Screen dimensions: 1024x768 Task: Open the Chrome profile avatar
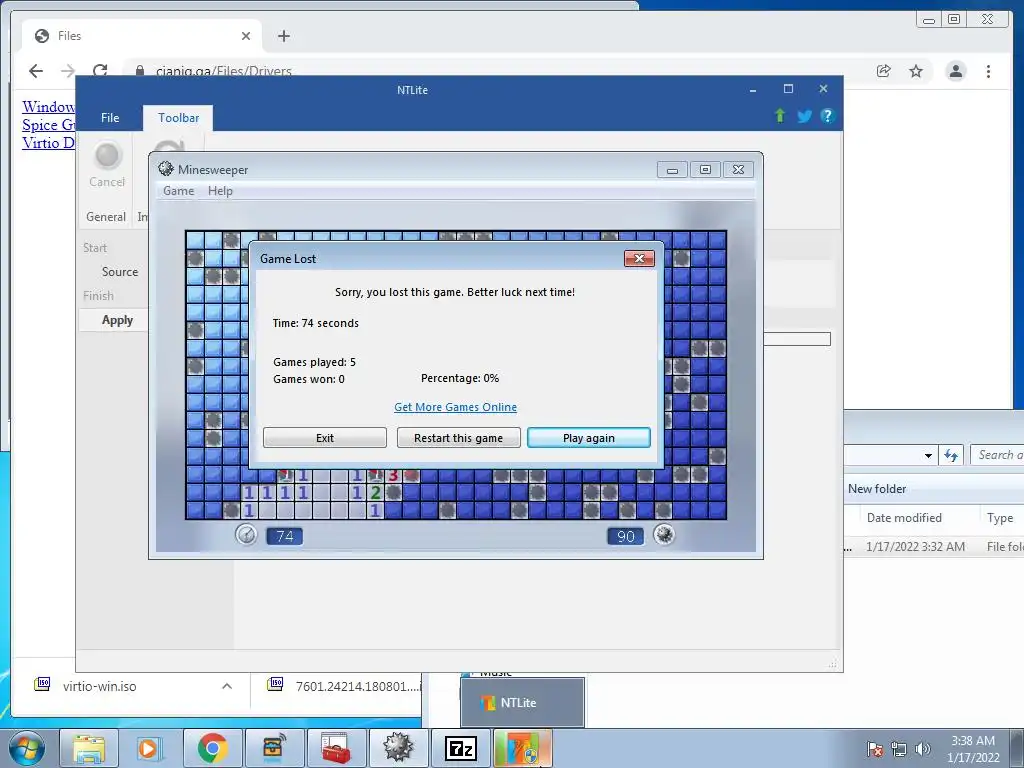[x=955, y=71]
